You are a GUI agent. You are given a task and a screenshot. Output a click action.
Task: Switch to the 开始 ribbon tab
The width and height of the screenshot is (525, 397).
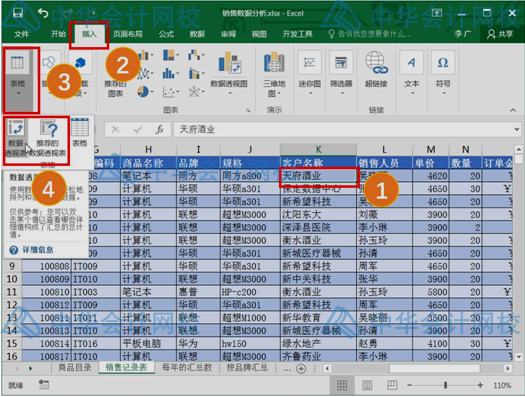click(x=58, y=34)
